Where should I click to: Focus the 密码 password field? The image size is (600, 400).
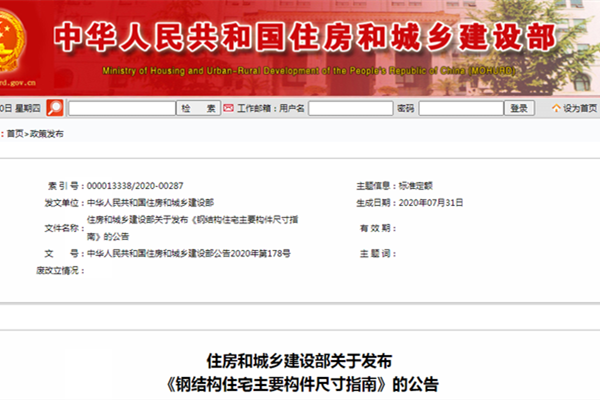(x=461, y=108)
